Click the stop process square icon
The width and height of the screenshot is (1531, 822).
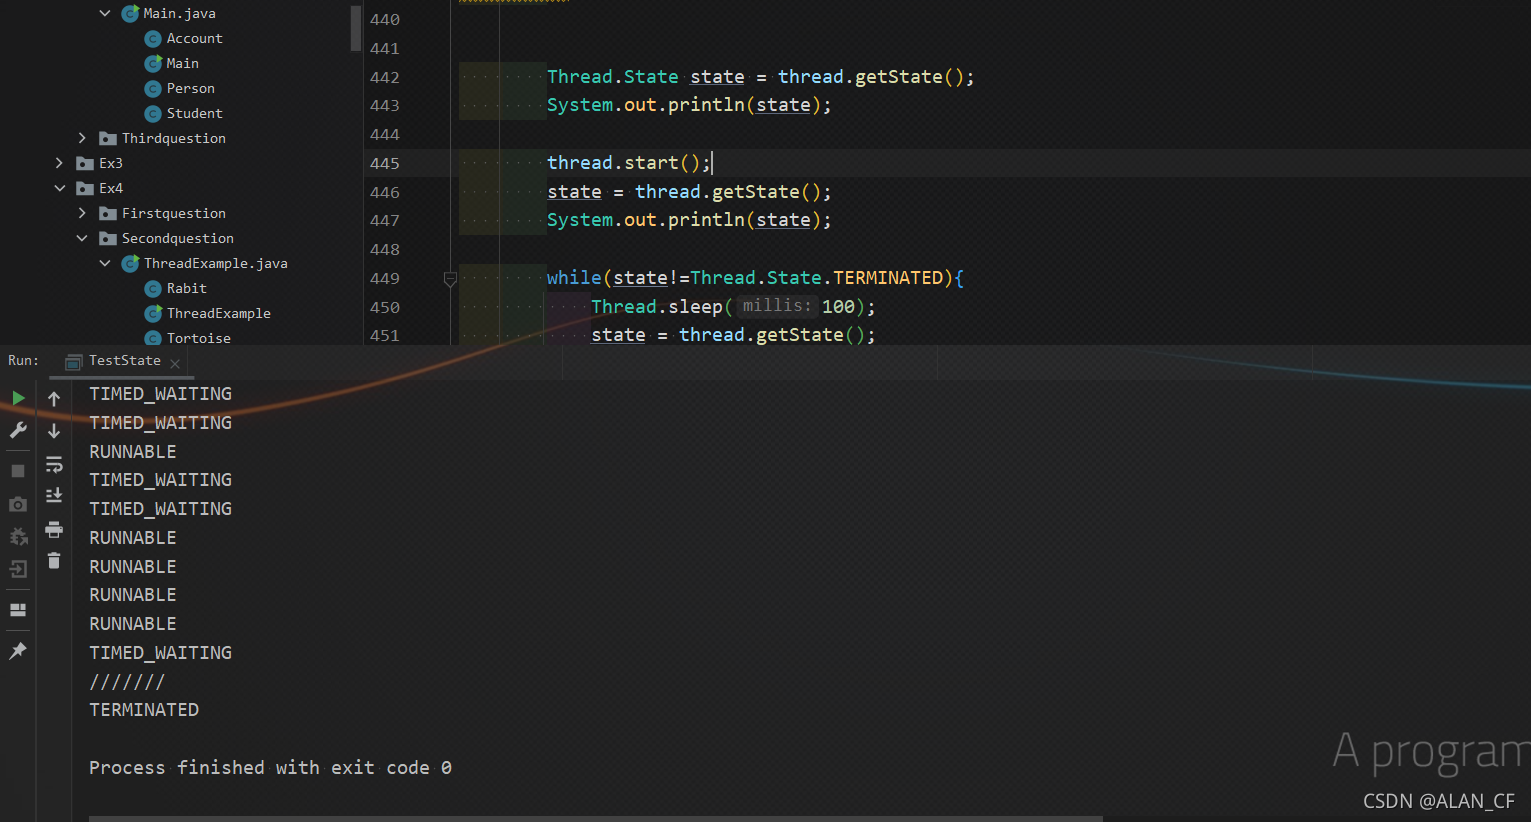point(18,470)
